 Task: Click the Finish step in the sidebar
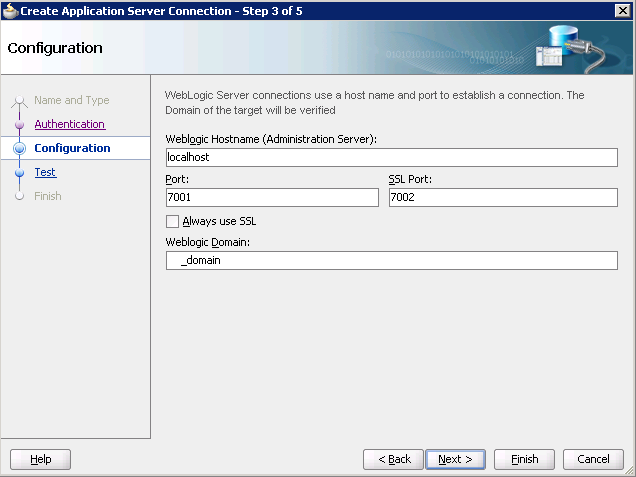48,196
